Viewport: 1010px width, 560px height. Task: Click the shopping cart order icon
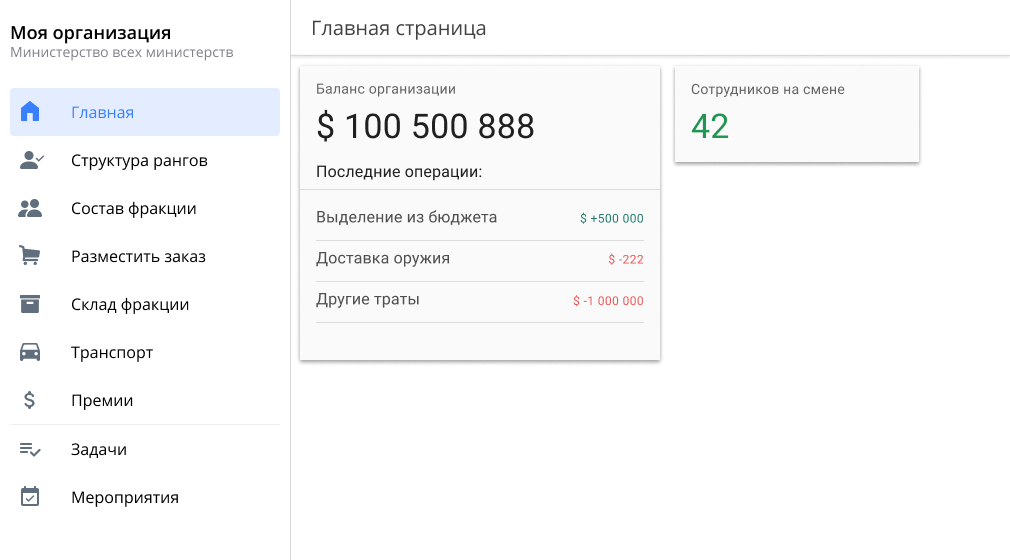[x=30, y=256]
